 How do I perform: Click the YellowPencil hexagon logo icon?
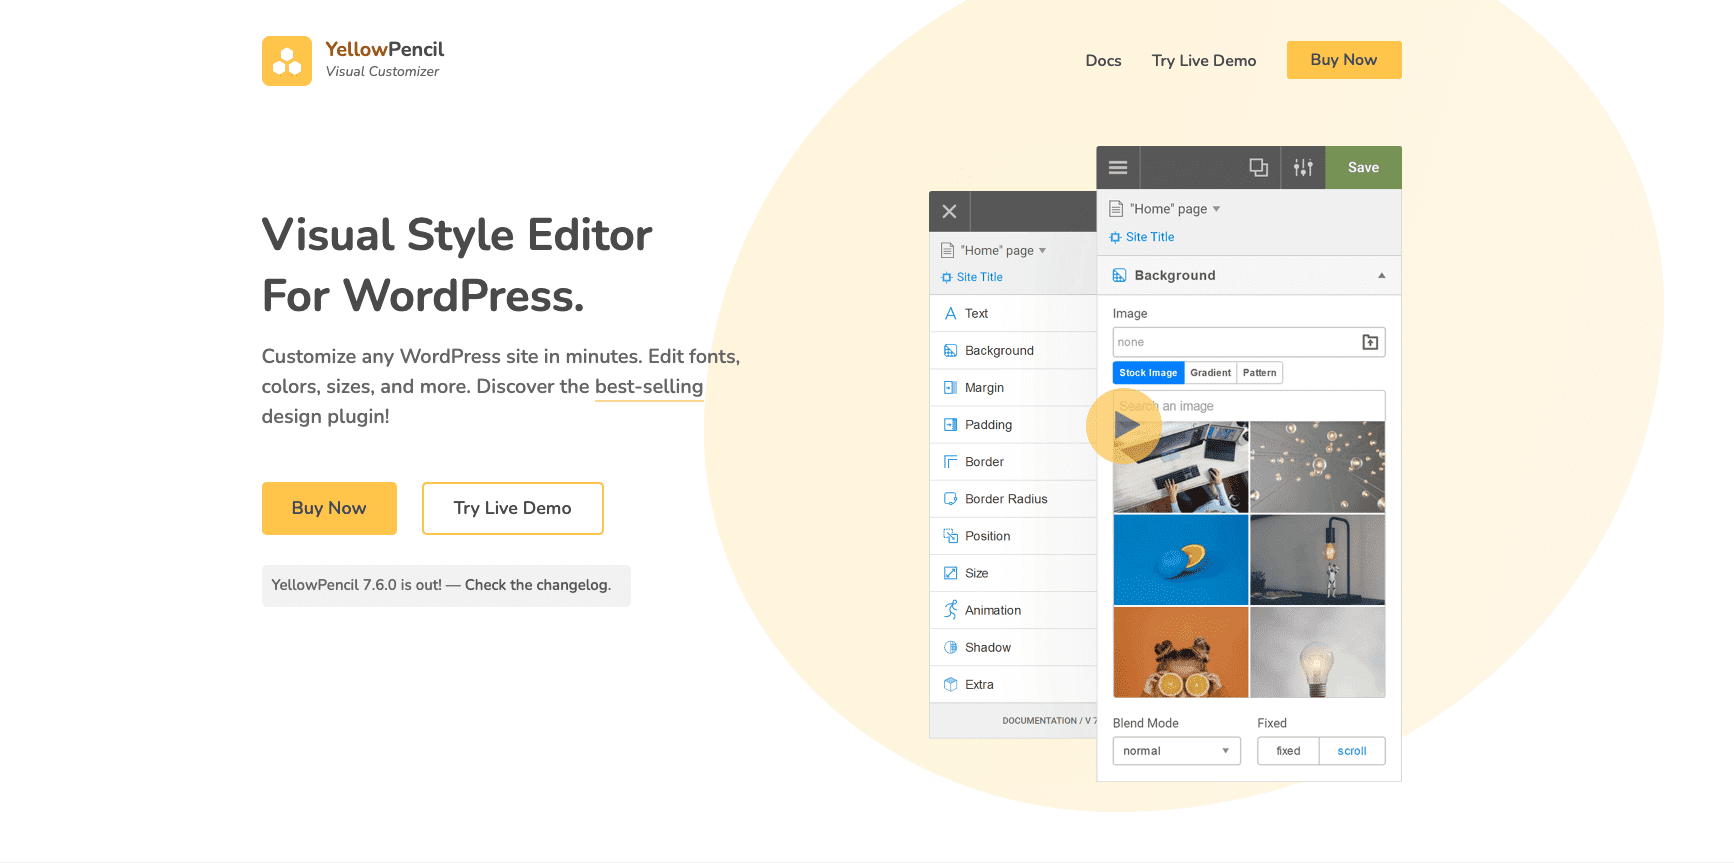[287, 61]
